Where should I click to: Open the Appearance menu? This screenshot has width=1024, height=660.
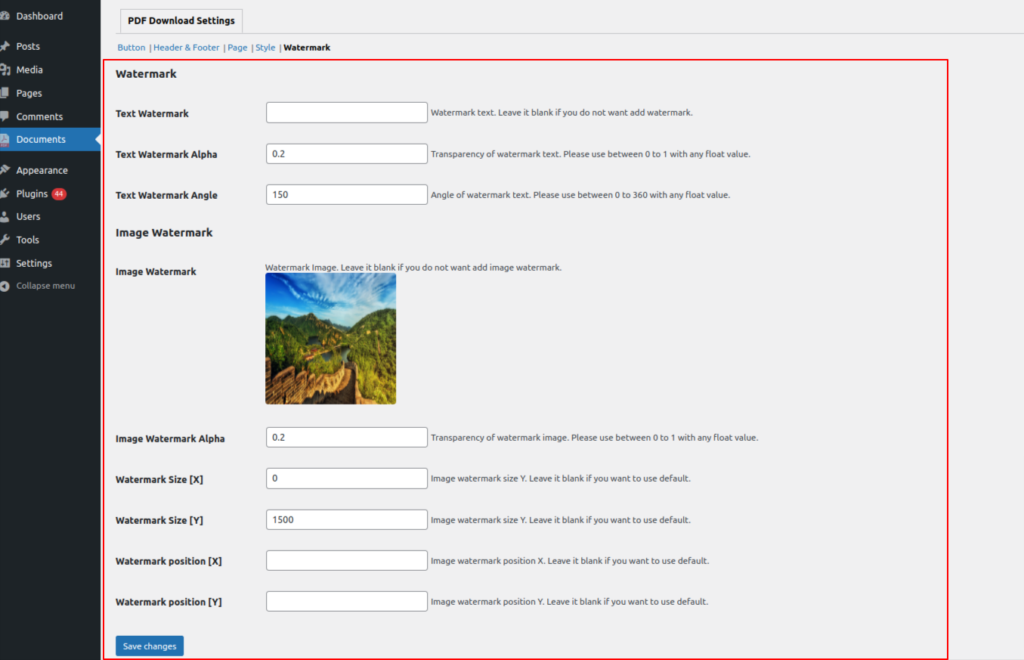[x=43, y=169]
